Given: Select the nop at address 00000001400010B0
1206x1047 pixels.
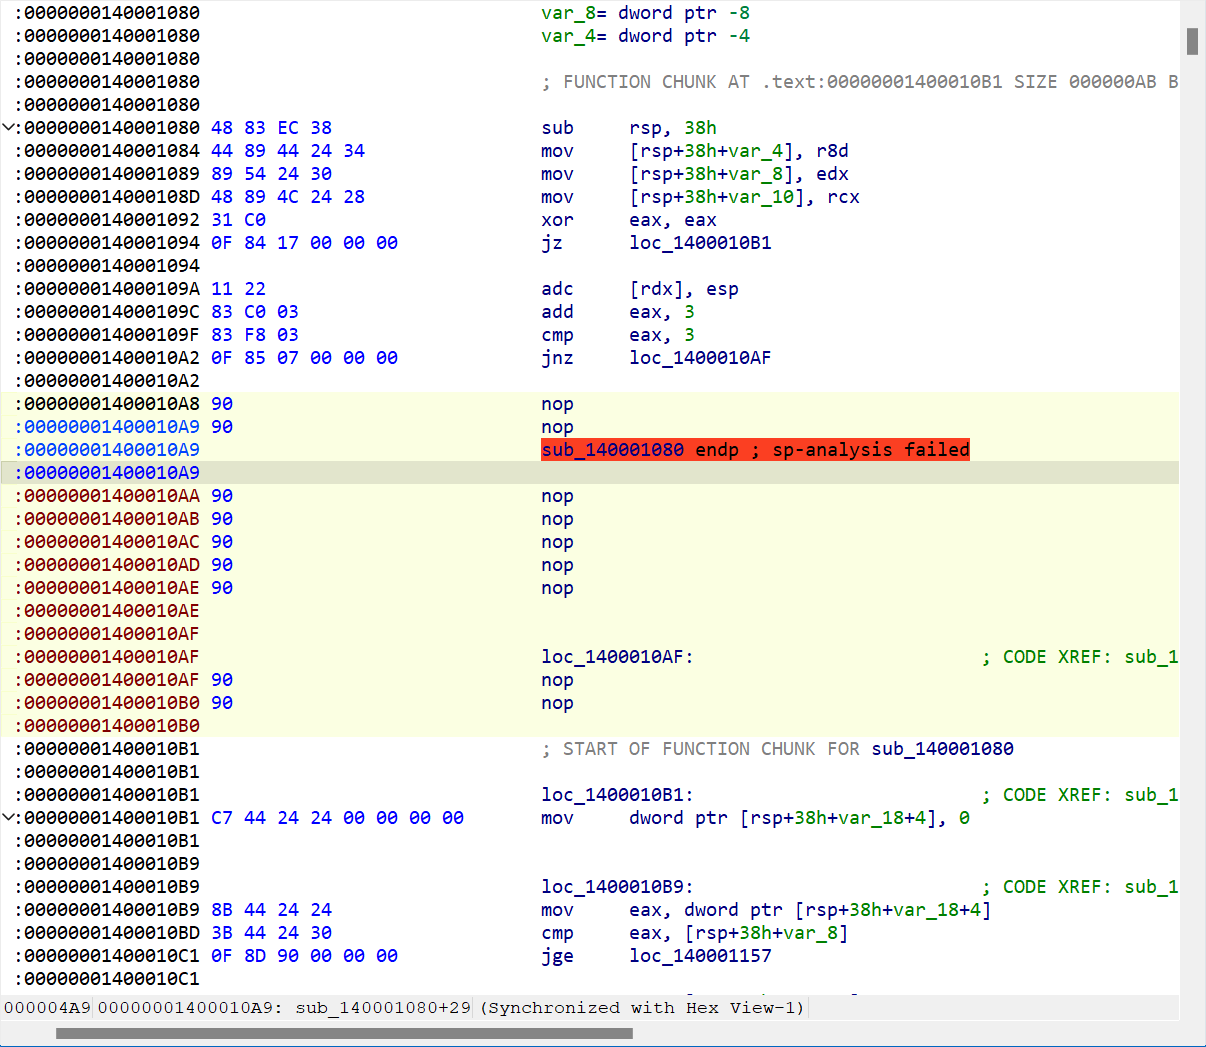Looking at the screenshot, I should (557, 703).
